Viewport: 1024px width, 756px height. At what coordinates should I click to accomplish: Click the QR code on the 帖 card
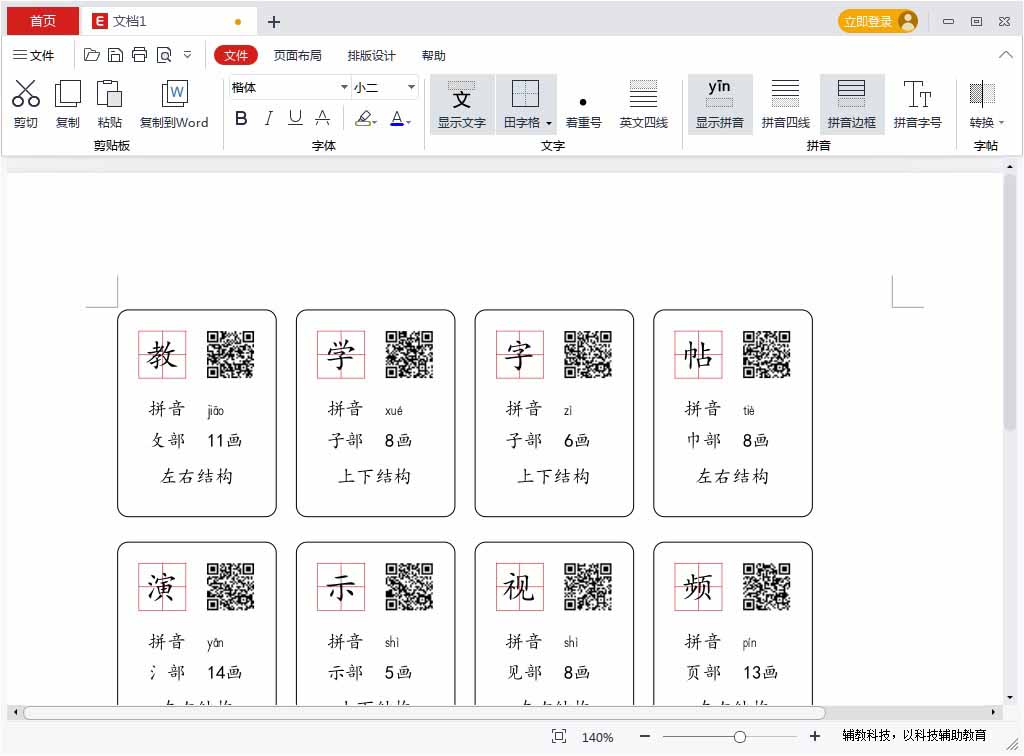[x=767, y=354]
